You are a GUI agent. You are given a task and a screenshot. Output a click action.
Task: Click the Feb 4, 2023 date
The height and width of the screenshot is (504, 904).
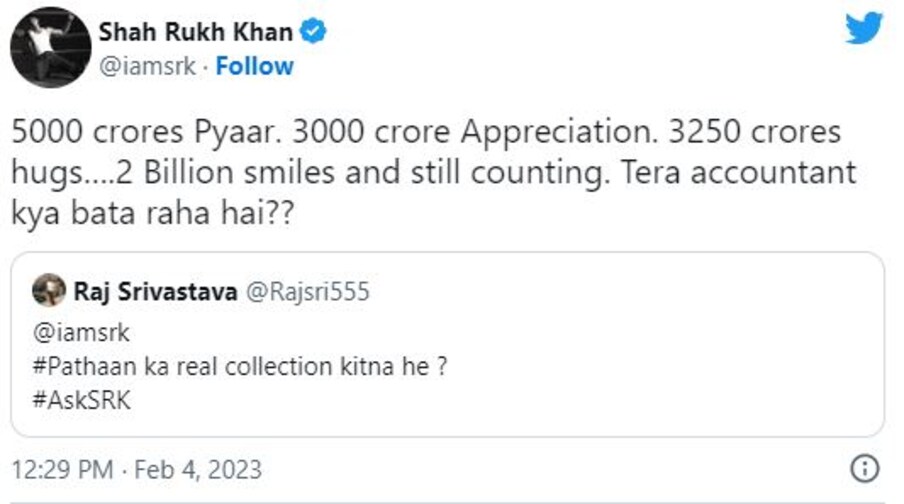click(x=198, y=469)
